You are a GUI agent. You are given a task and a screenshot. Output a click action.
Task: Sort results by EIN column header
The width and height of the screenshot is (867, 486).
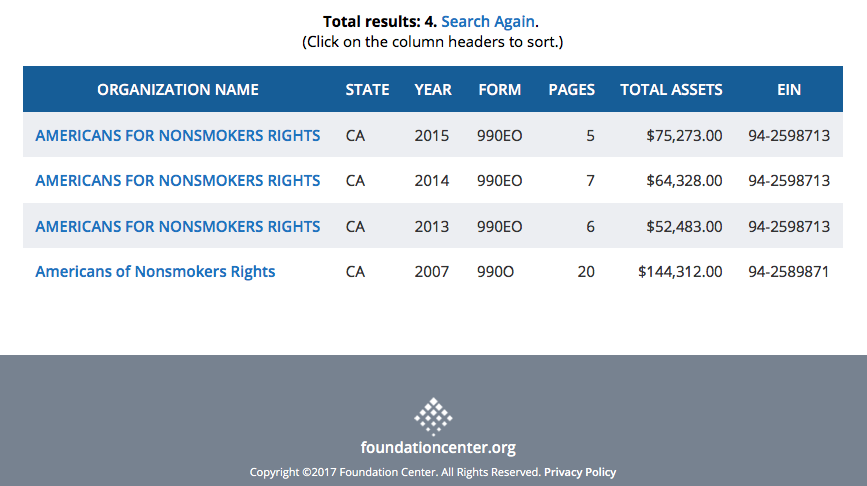789,89
